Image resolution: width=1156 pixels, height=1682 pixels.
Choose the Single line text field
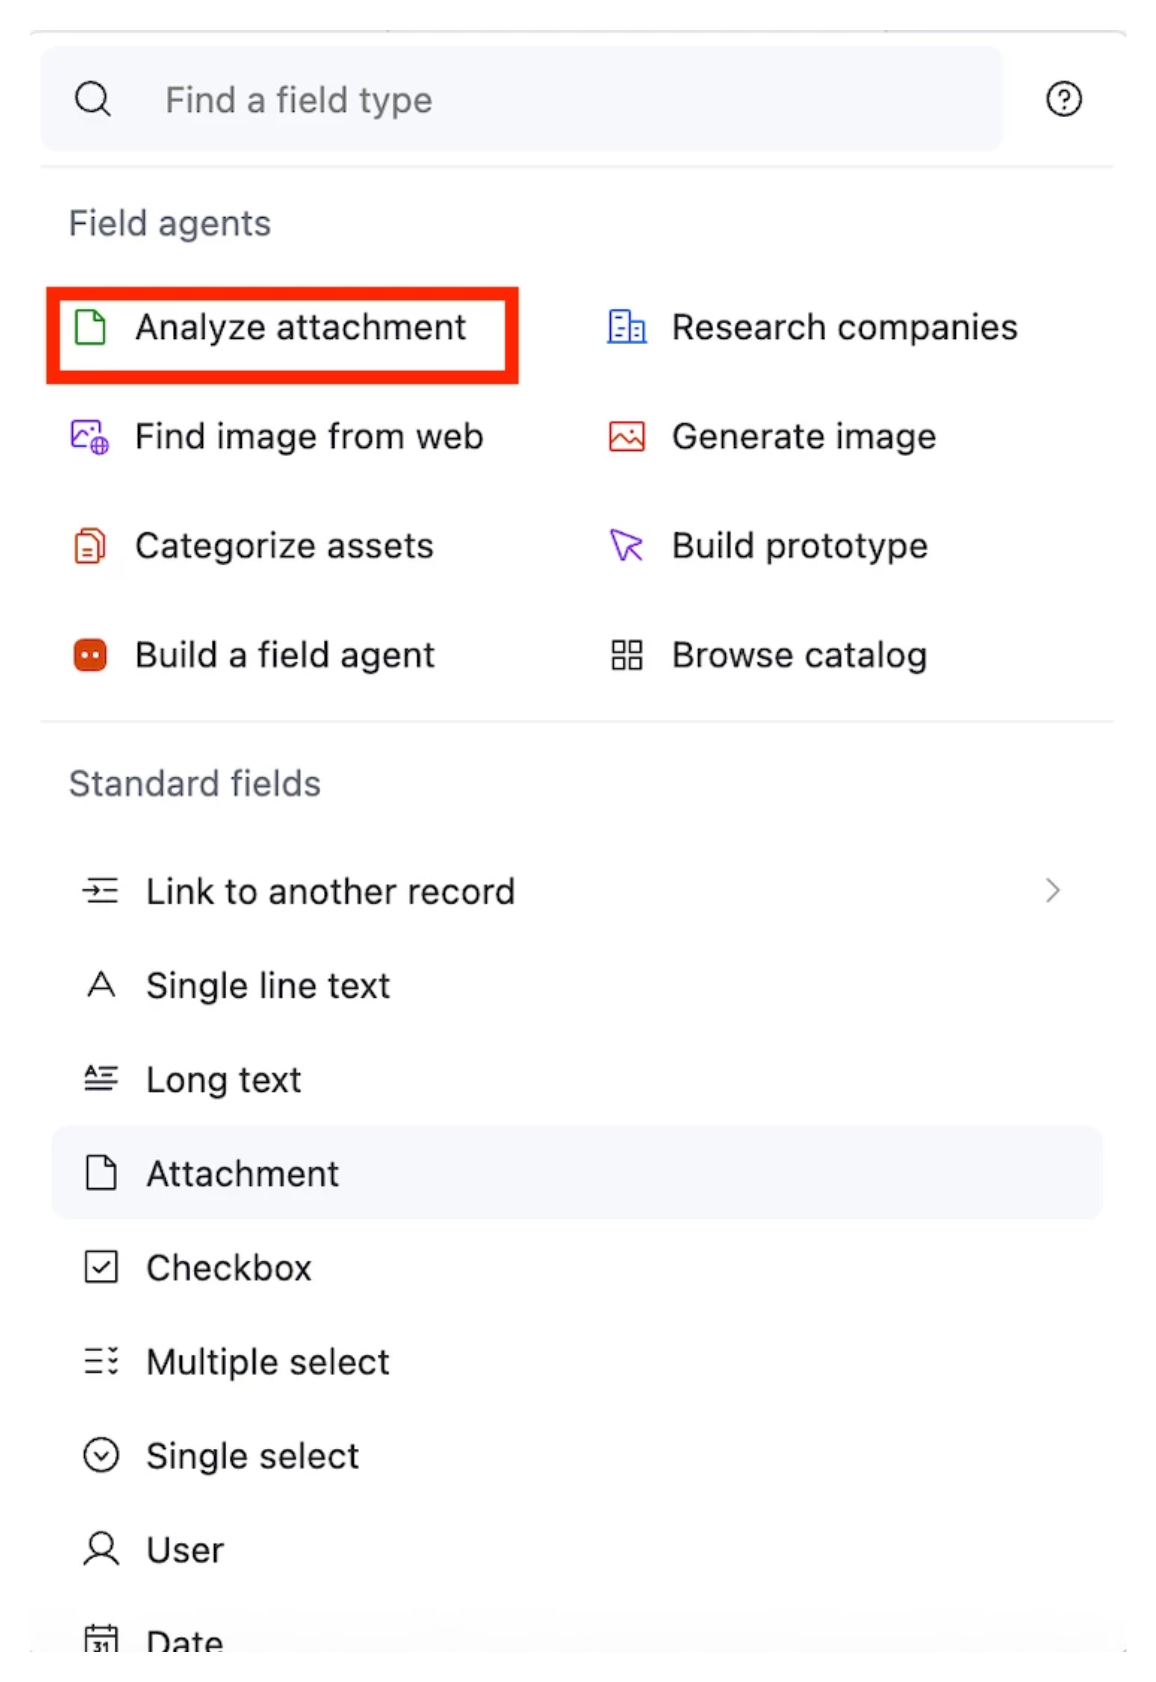[x=269, y=985]
